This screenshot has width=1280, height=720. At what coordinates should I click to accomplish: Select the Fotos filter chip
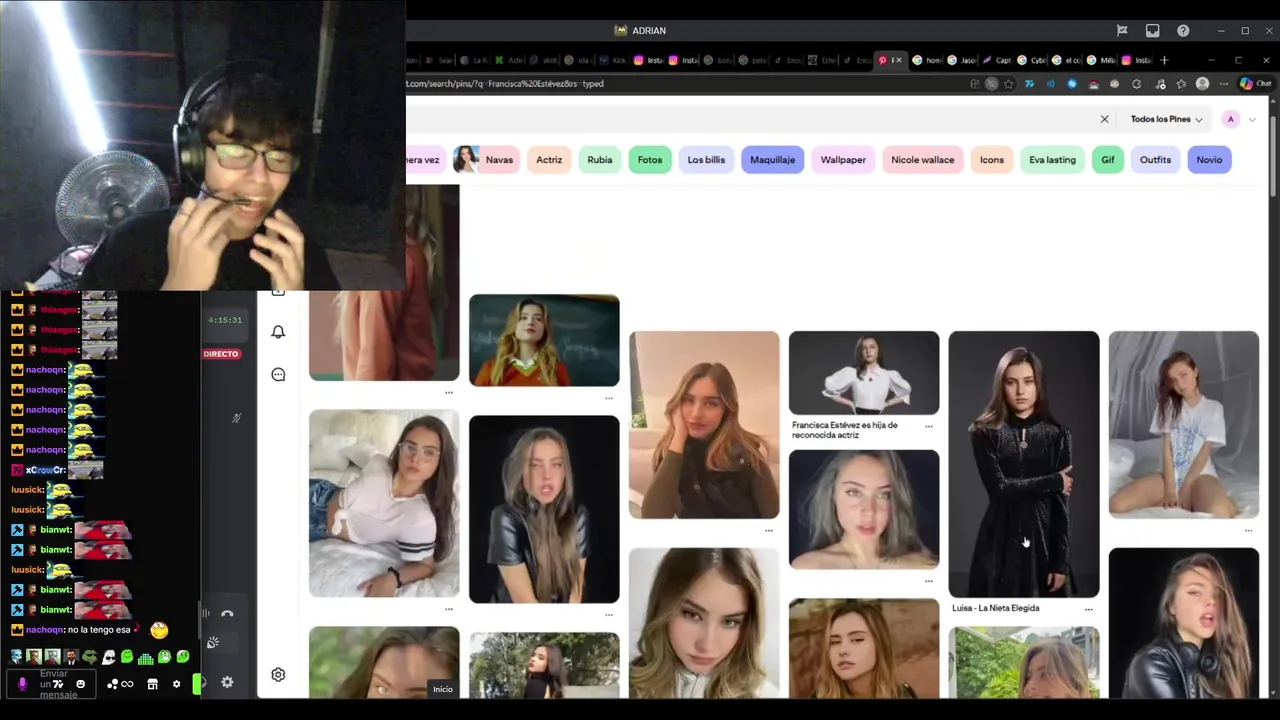point(650,160)
